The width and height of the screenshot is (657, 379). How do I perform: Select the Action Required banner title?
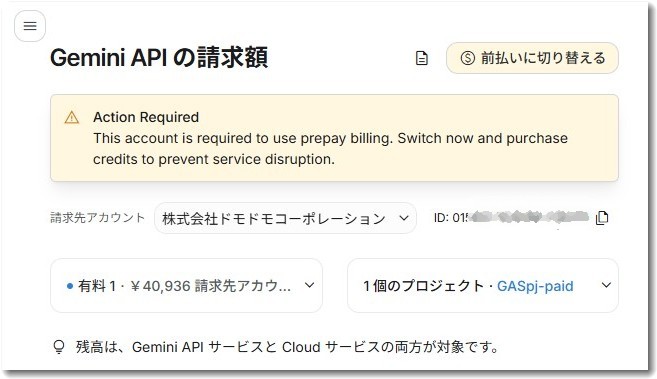(146, 117)
